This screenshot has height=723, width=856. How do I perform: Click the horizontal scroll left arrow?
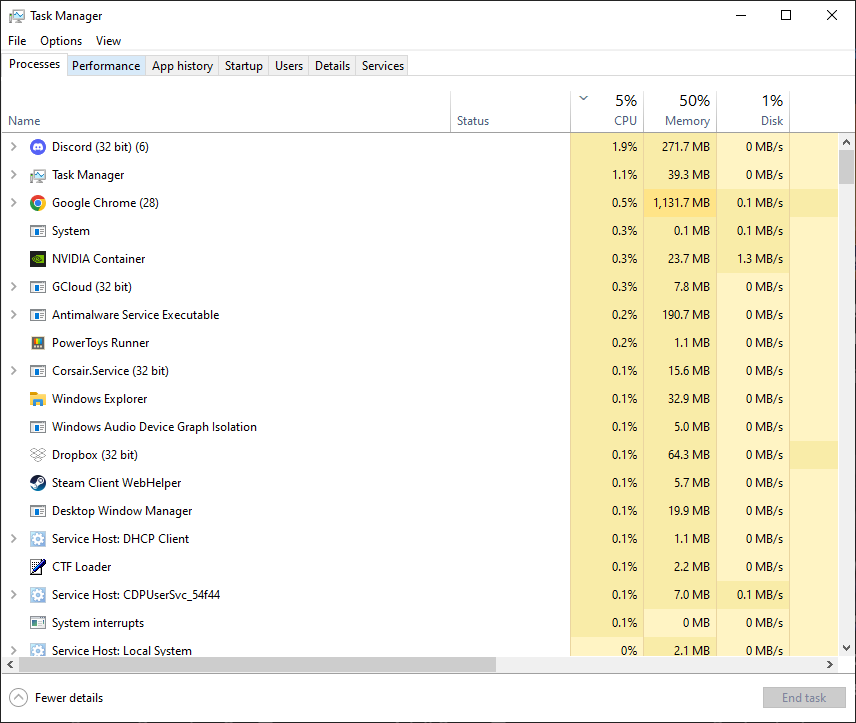click(10, 665)
